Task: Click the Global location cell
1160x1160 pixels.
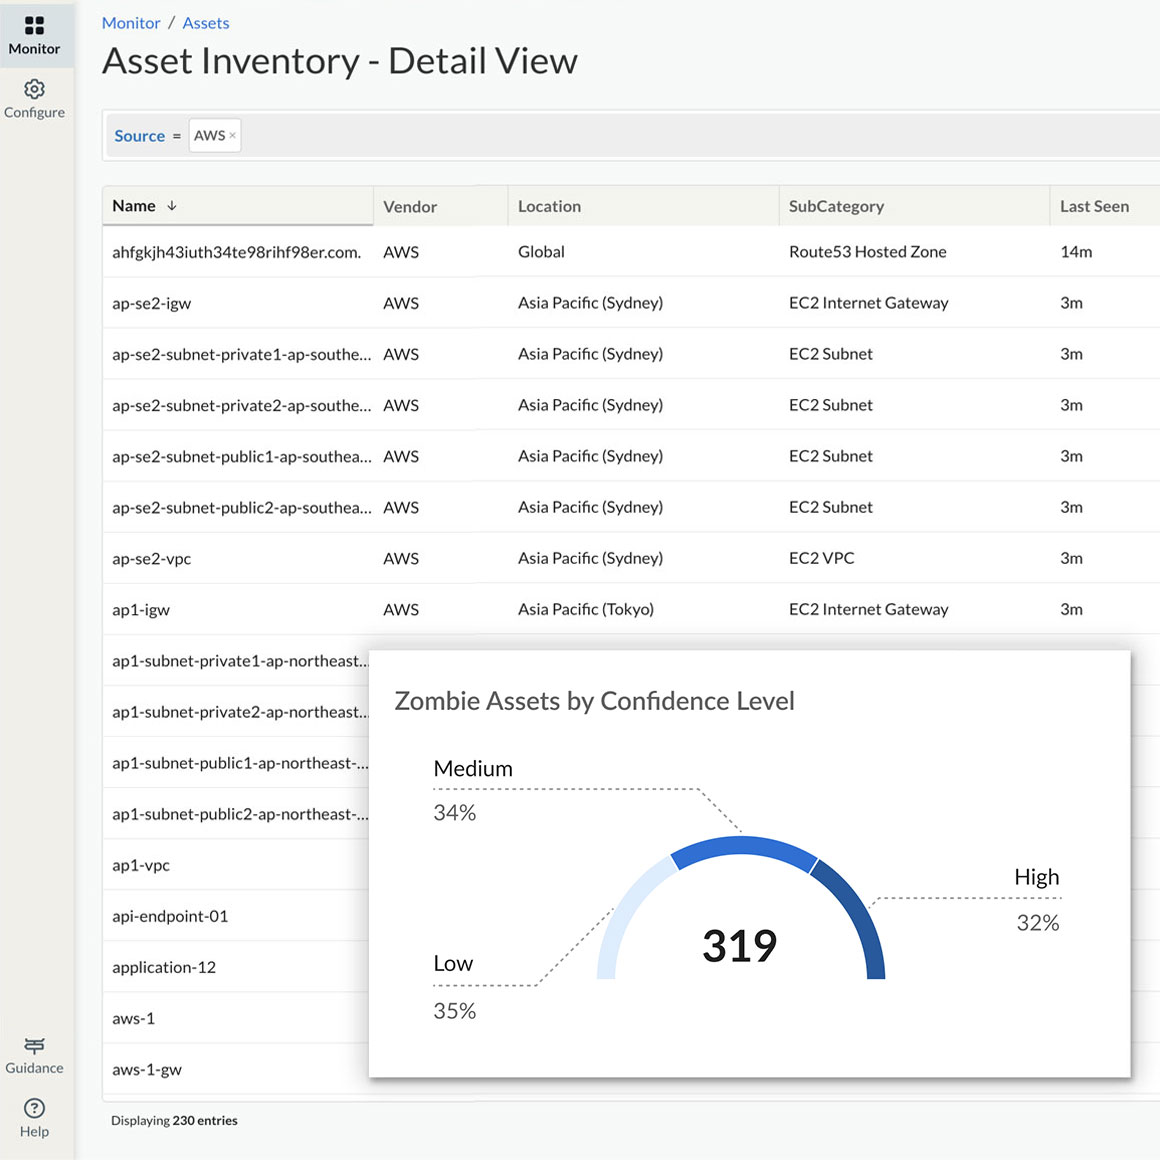Action: pos(541,252)
